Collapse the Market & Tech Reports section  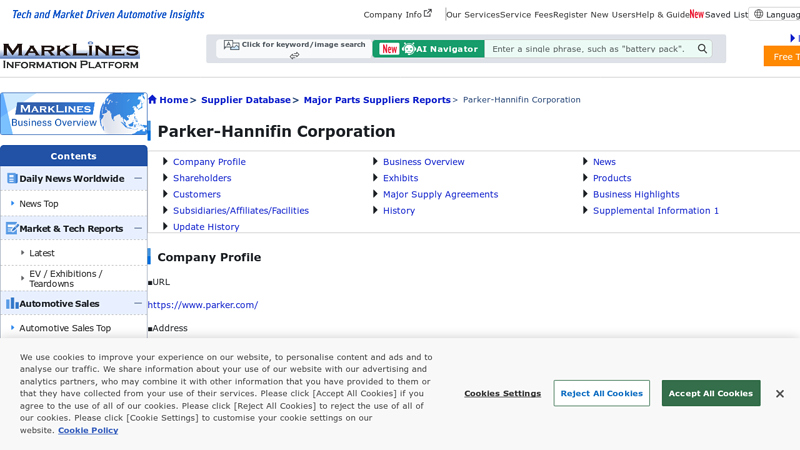pos(138,229)
